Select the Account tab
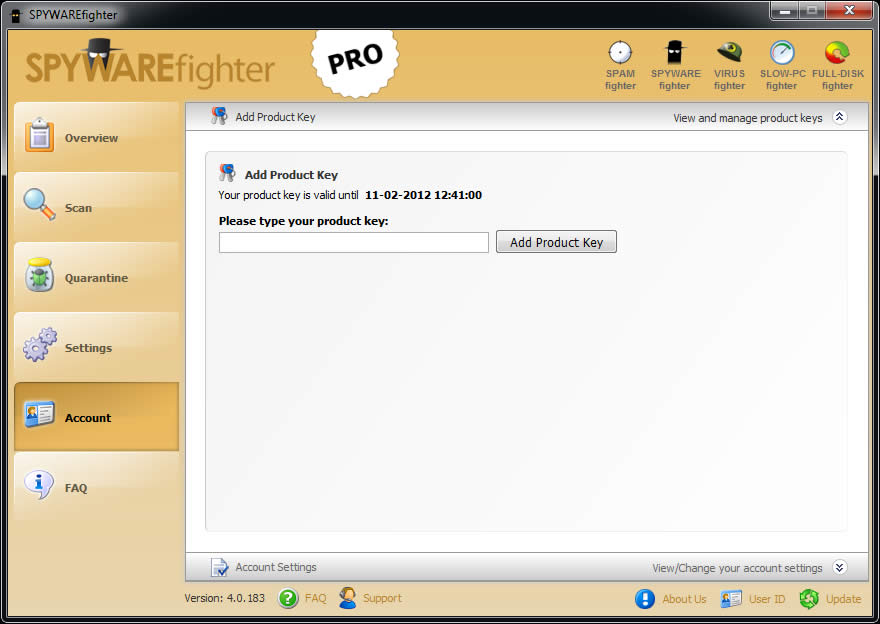Viewport: 880px width, 624px height. 97,417
